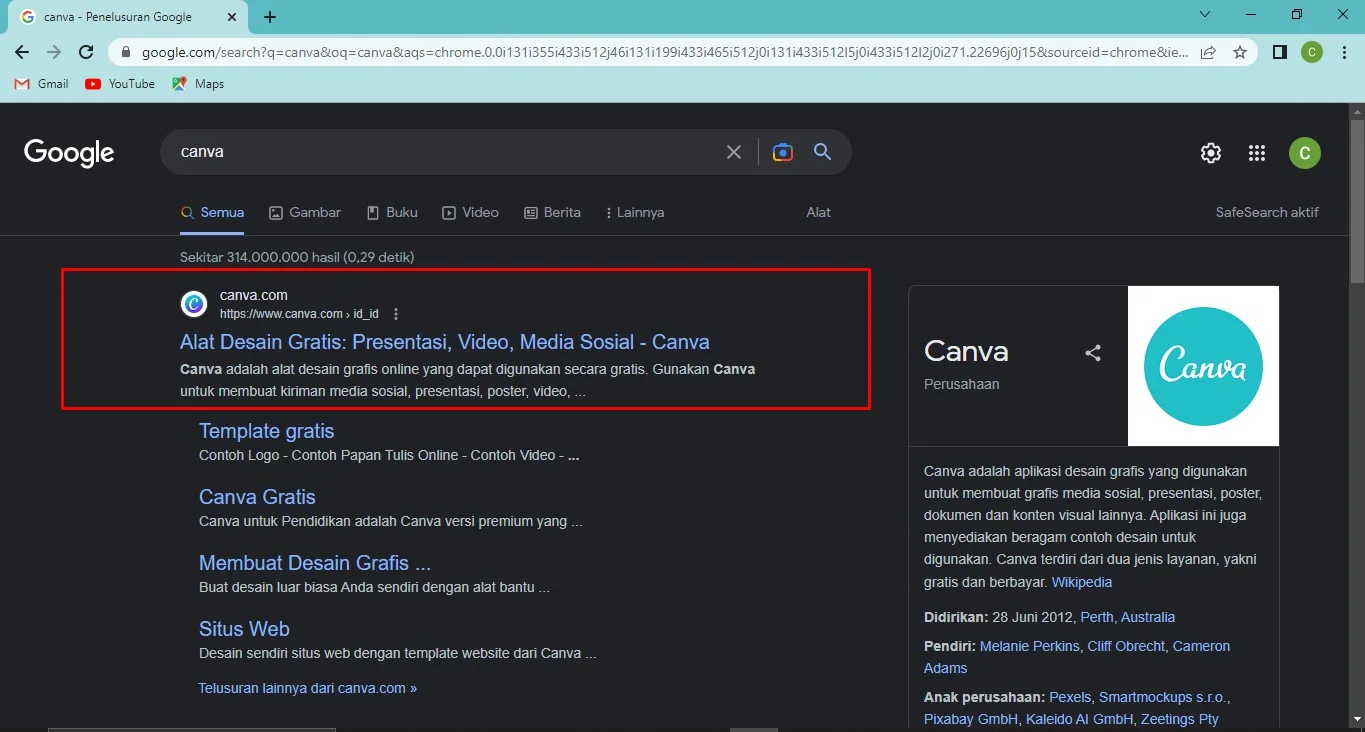The width and height of the screenshot is (1365, 732).
Task: Open three-dot options beside canva.com result
Action: tap(396, 314)
